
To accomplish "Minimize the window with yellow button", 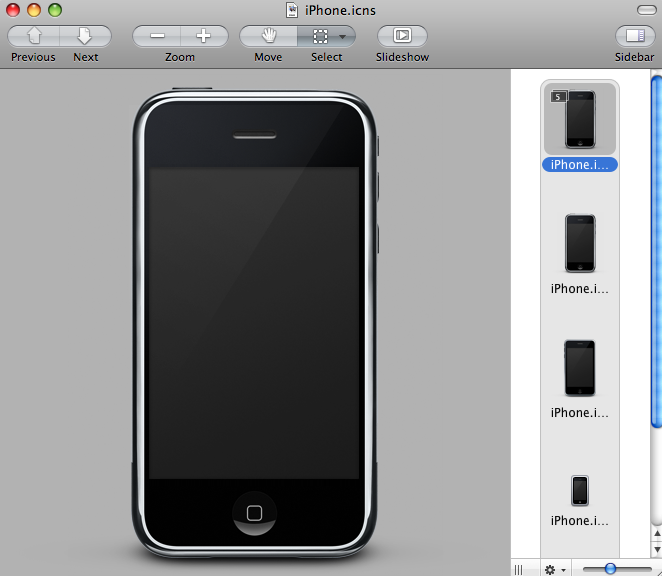I will tap(34, 10).
